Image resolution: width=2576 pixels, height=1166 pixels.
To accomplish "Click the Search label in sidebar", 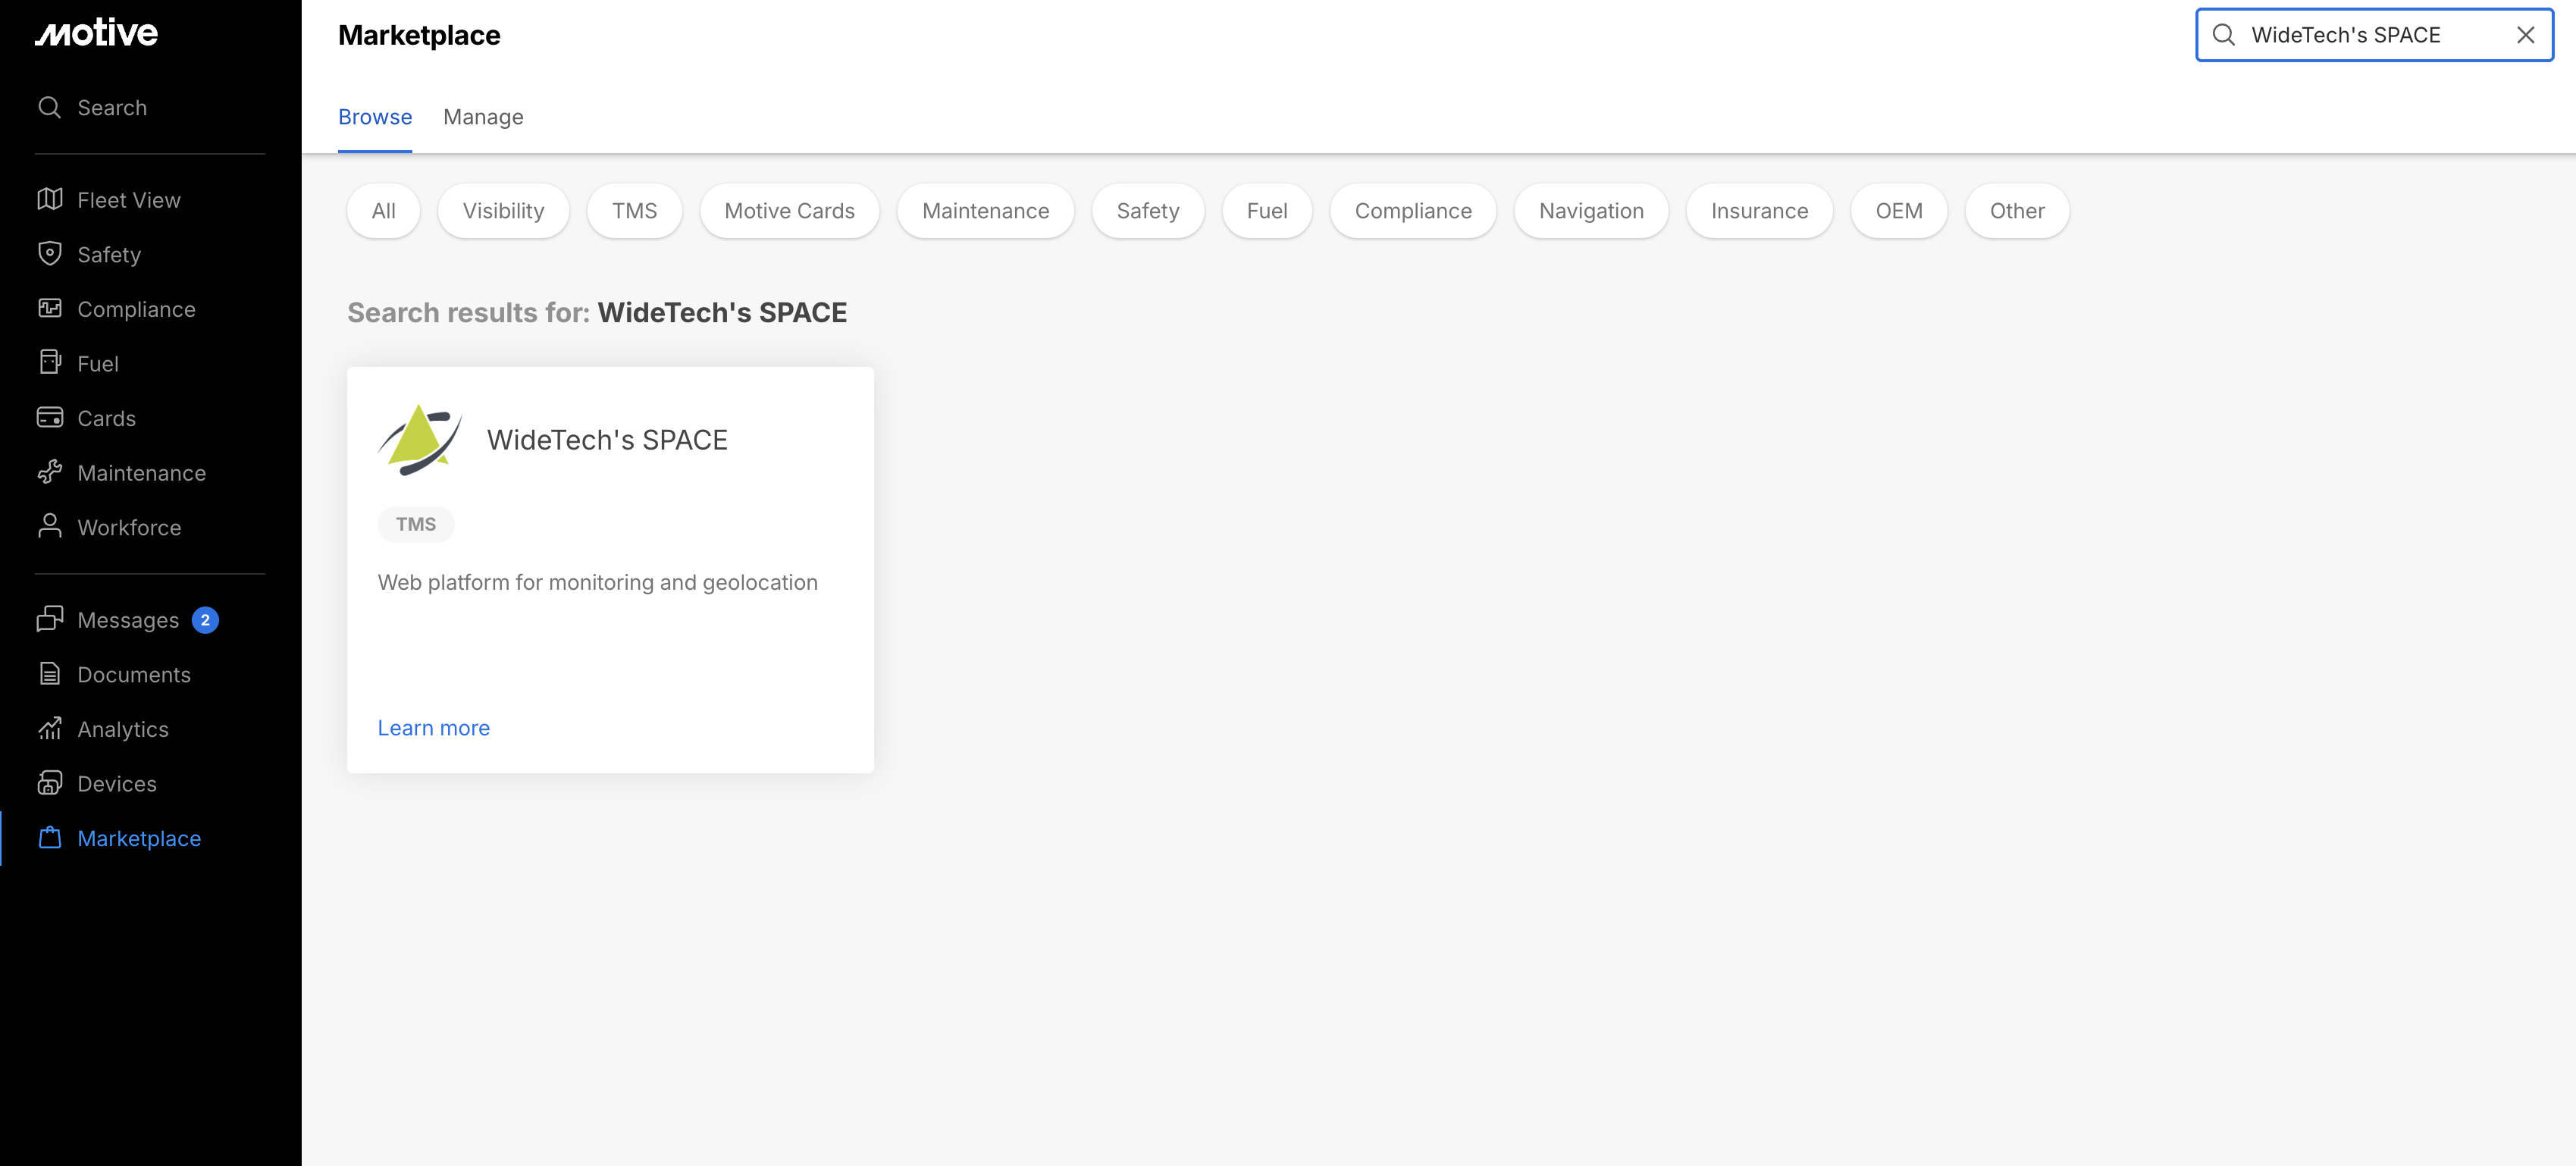I will point(112,107).
